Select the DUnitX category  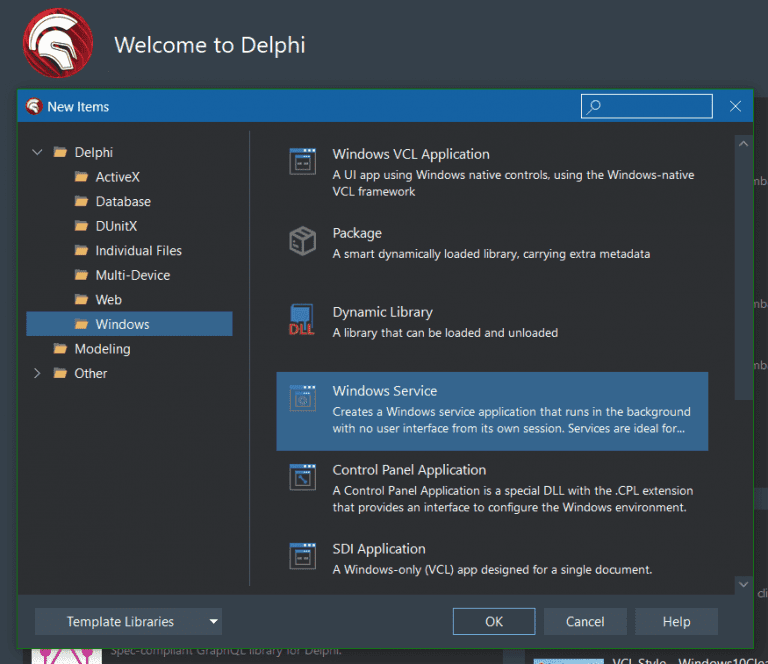click(117, 226)
